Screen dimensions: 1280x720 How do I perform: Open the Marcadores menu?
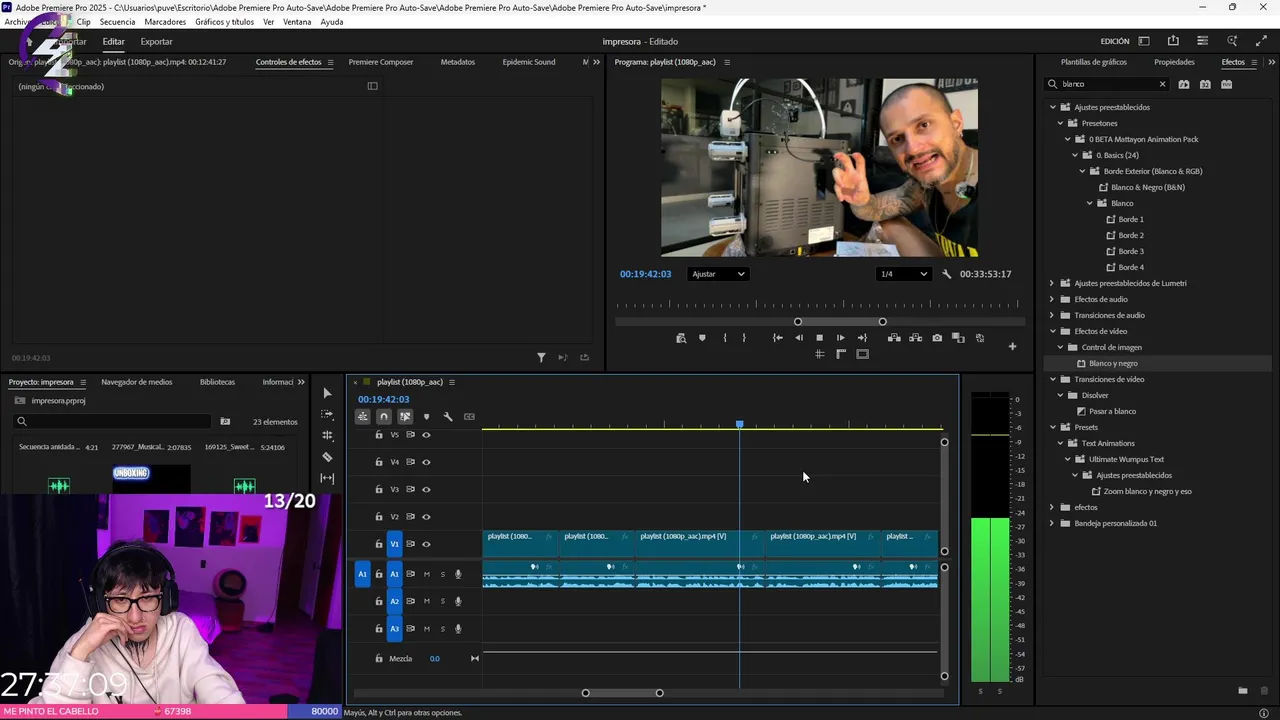[x=165, y=22]
